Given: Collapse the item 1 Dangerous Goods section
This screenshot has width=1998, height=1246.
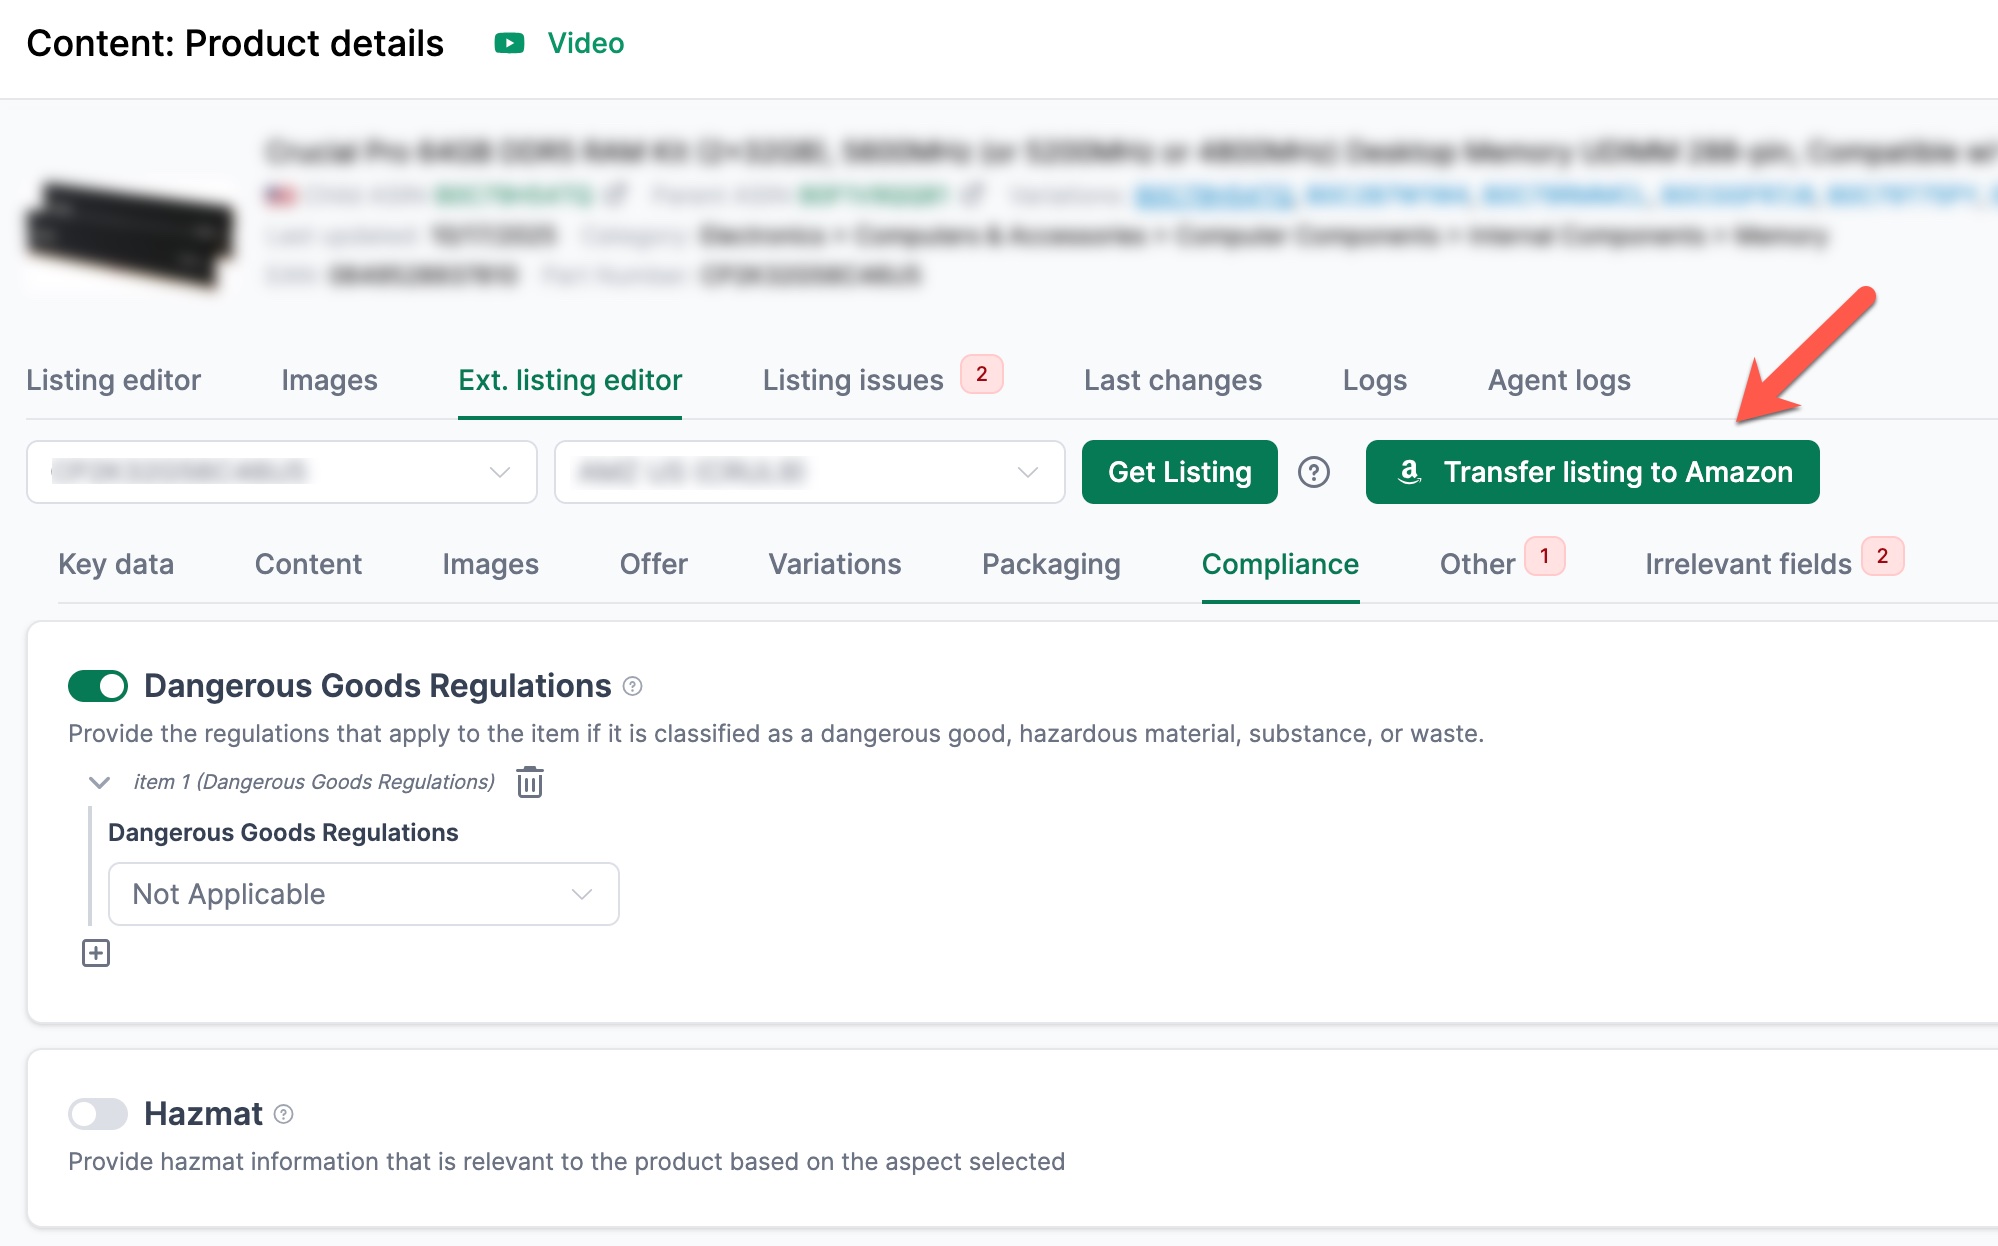Looking at the screenshot, I should pos(99,782).
